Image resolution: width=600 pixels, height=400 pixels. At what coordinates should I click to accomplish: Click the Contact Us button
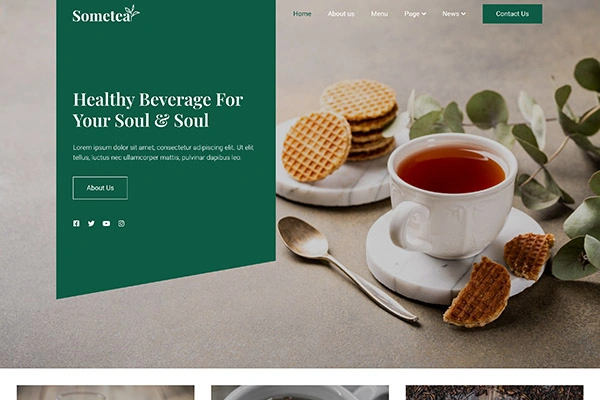tap(512, 14)
